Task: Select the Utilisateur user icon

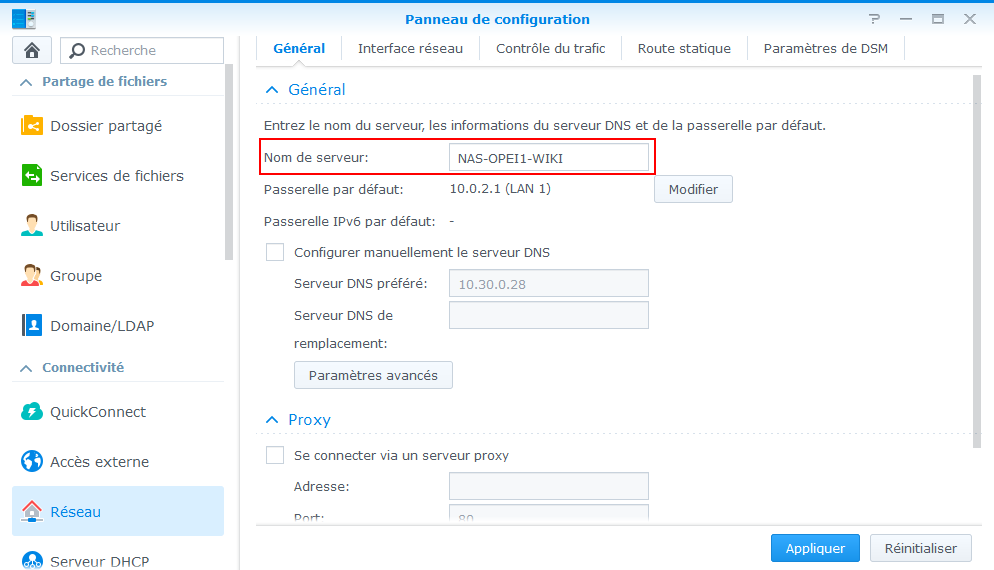Action: pyautogui.click(x=32, y=226)
